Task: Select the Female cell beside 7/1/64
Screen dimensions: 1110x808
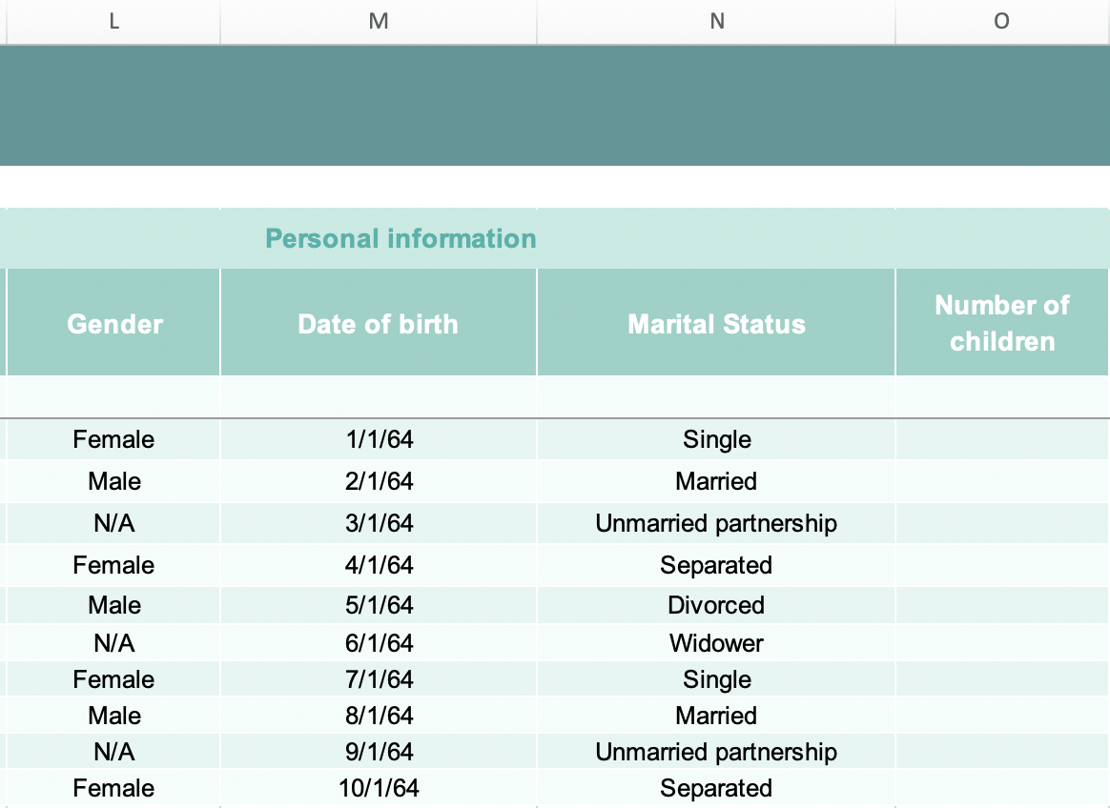Action: 112,679
